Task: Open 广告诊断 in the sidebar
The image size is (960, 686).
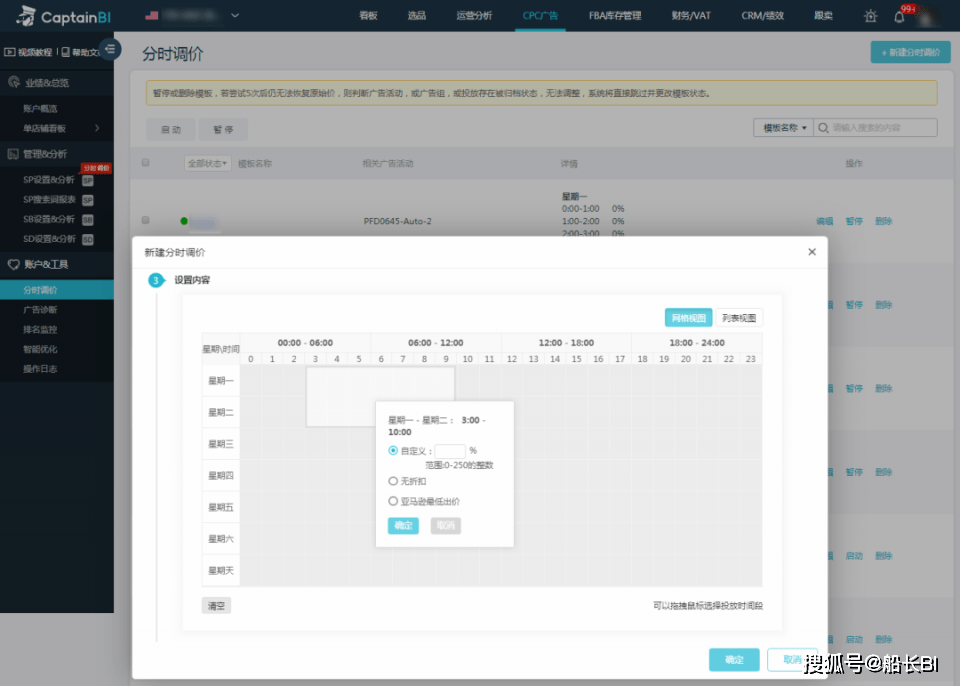Action: pos(40,309)
